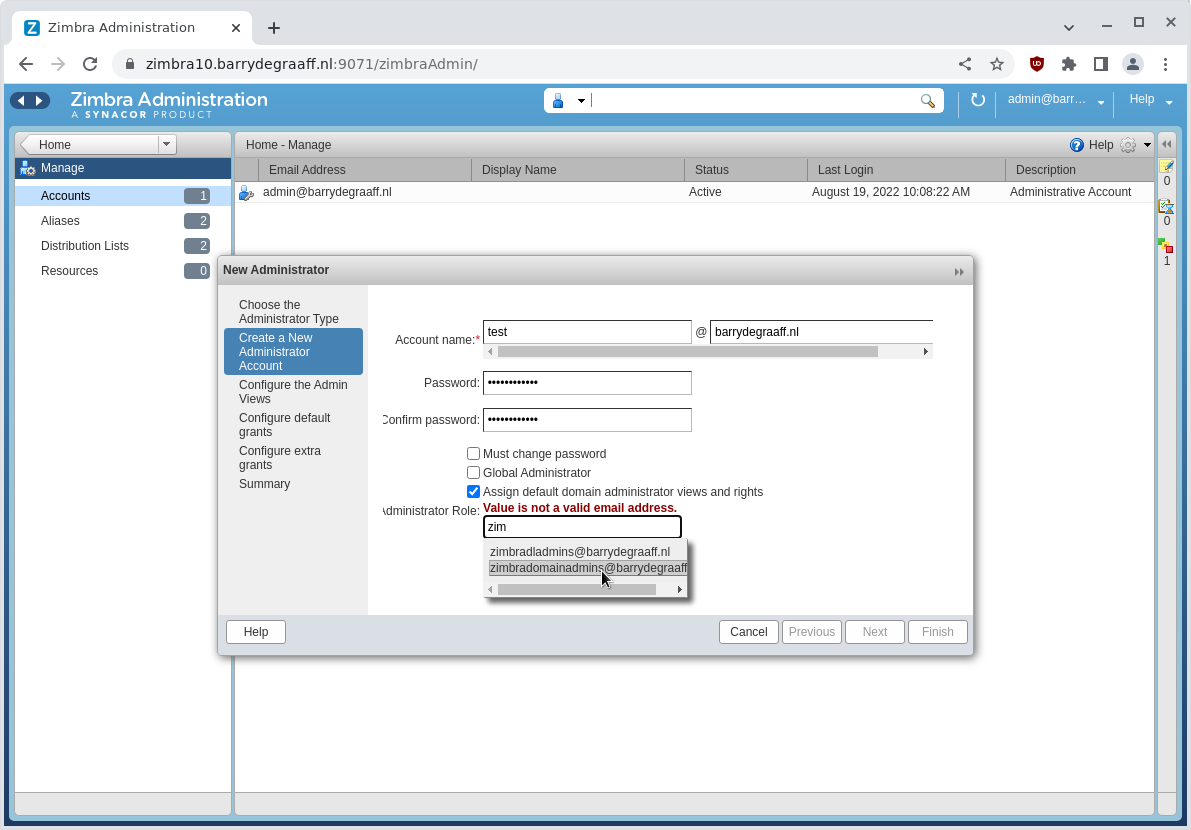Collapse the right status pane arrows
Image resolution: width=1191 pixels, height=830 pixels.
[1167, 144]
